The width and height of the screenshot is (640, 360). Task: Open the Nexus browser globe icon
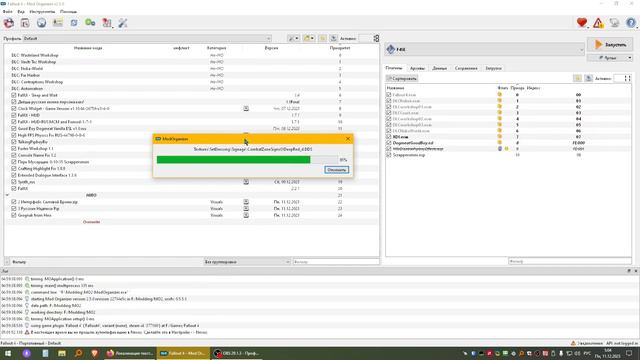coord(41,23)
